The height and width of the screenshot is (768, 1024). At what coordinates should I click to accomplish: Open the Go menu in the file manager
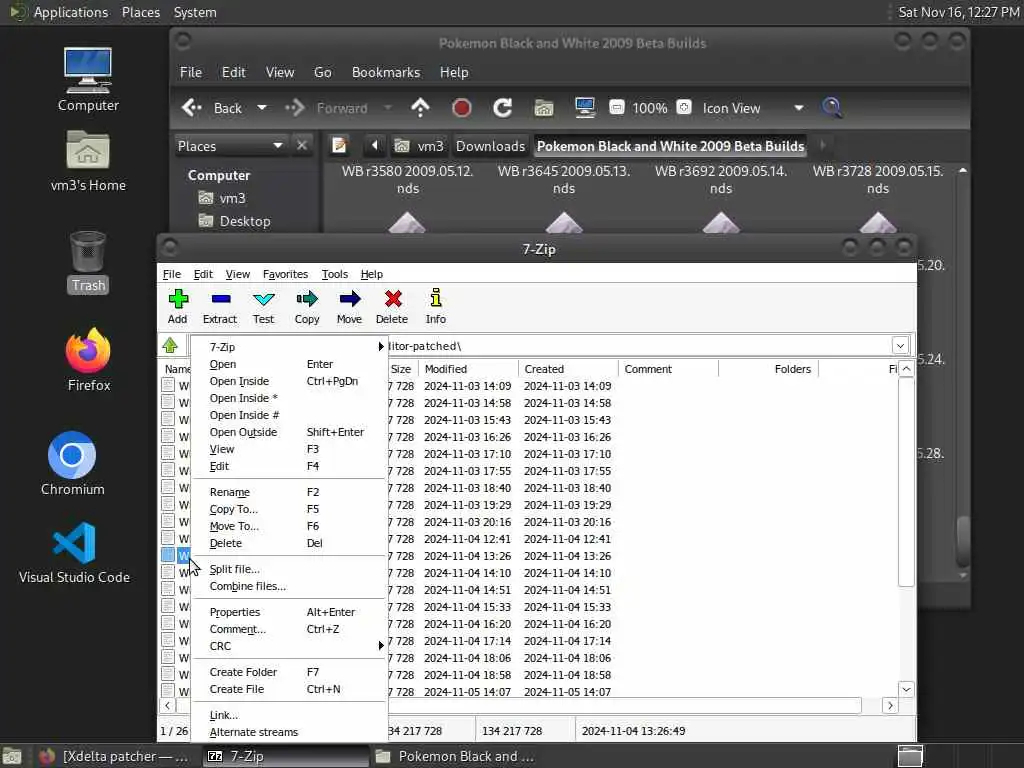323,72
